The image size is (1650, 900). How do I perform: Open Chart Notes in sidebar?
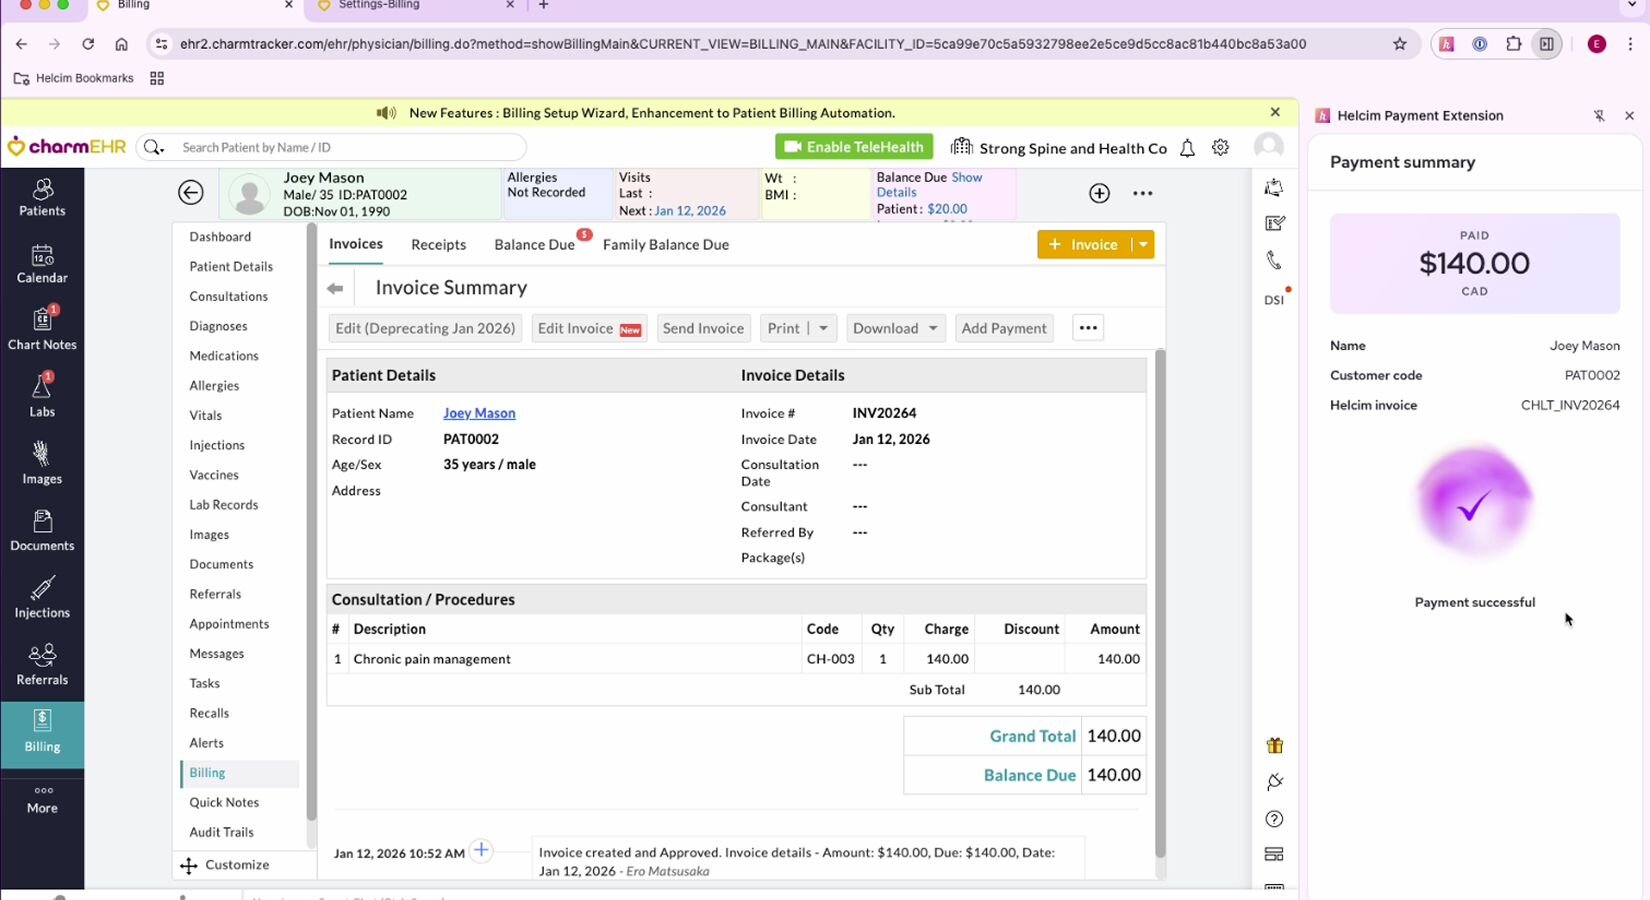pyautogui.click(x=42, y=330)
